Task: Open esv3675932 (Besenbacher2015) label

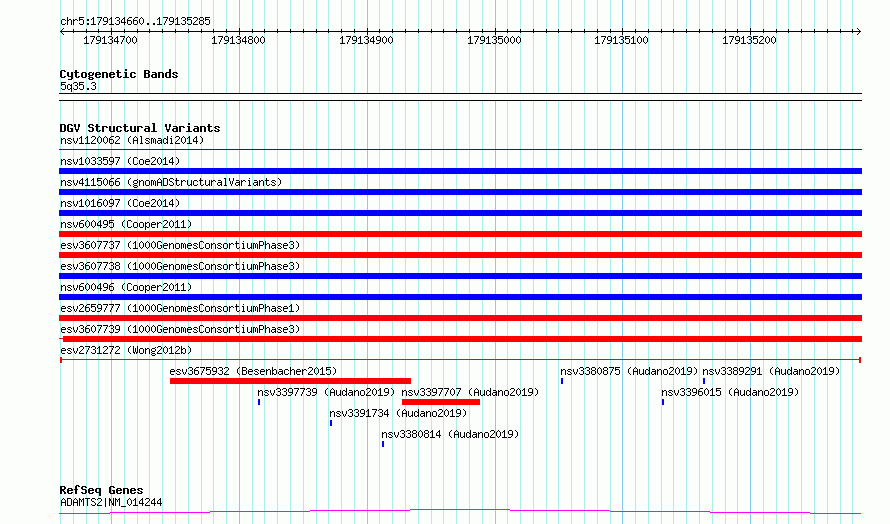Action: [x=253, y=371]
